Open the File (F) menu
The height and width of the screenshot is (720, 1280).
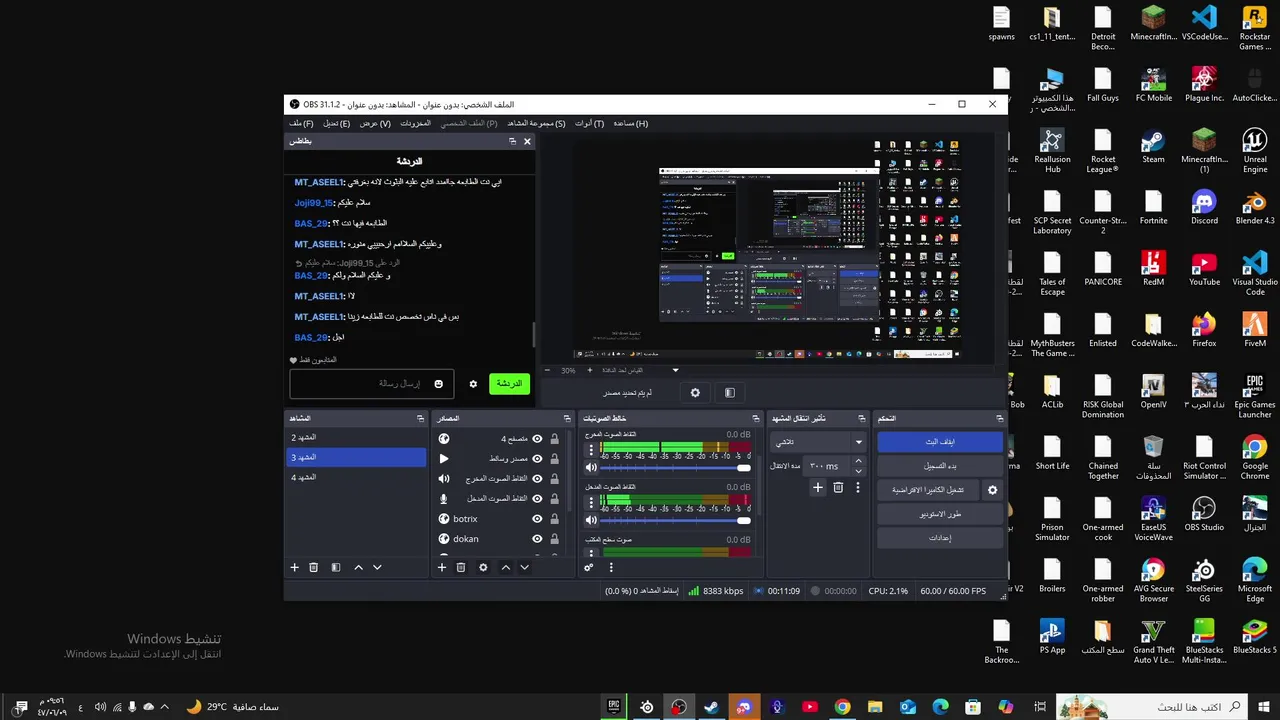point(302,123)
